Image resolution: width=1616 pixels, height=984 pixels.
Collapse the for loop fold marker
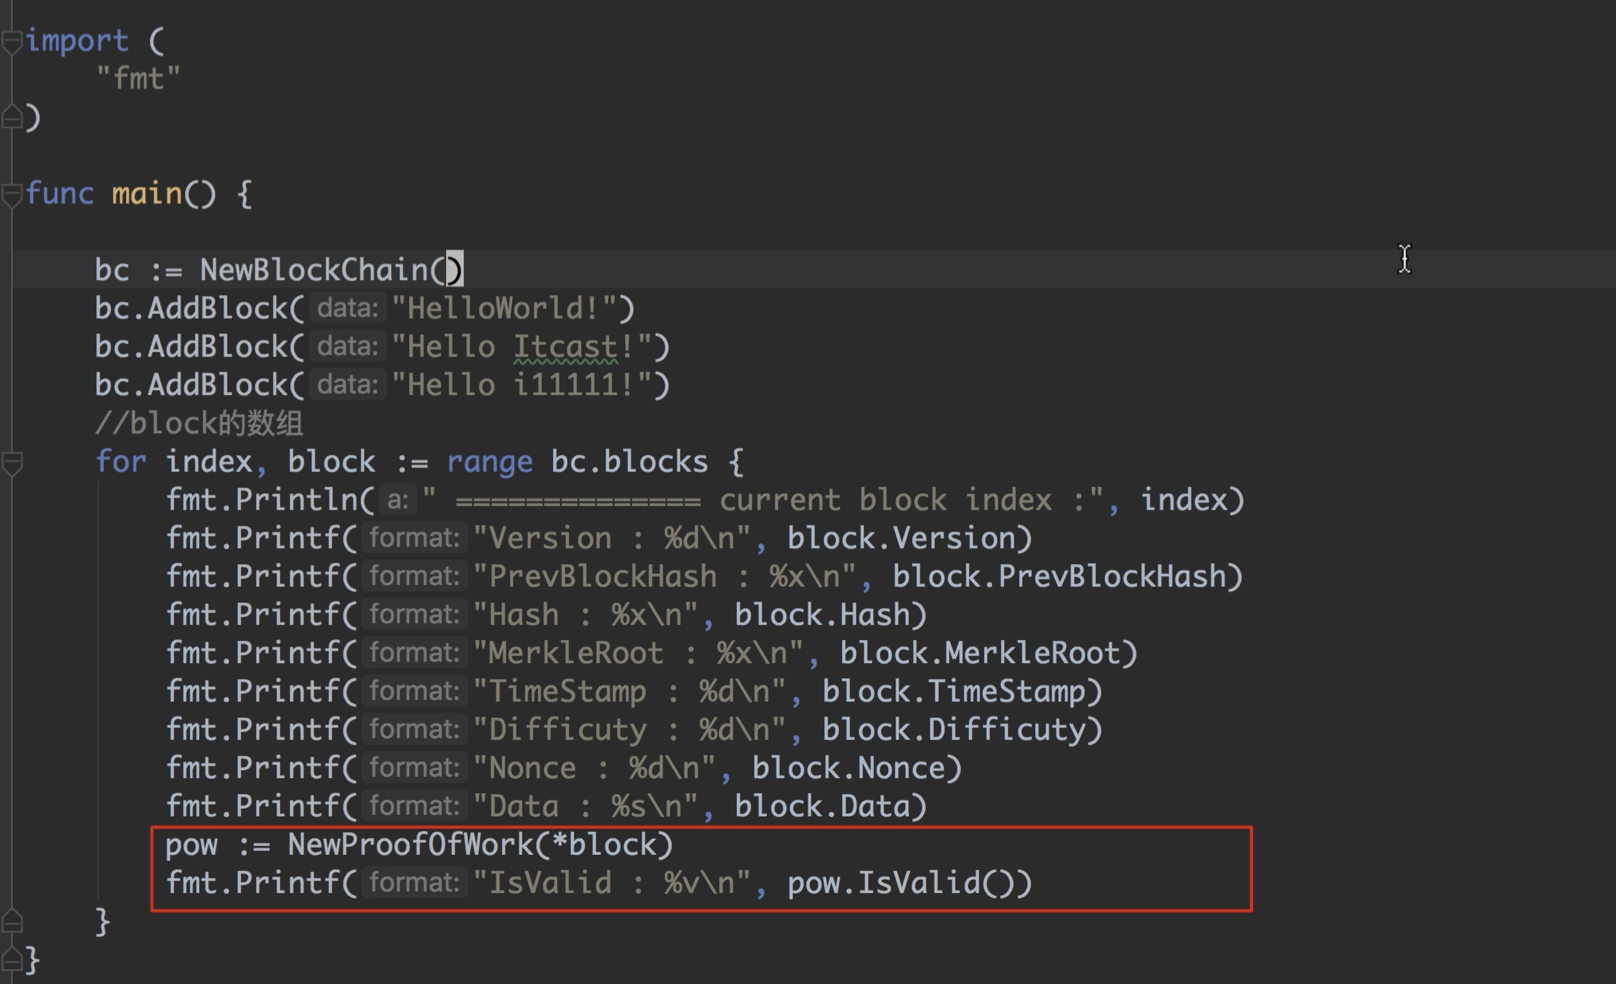click(12, 463)
